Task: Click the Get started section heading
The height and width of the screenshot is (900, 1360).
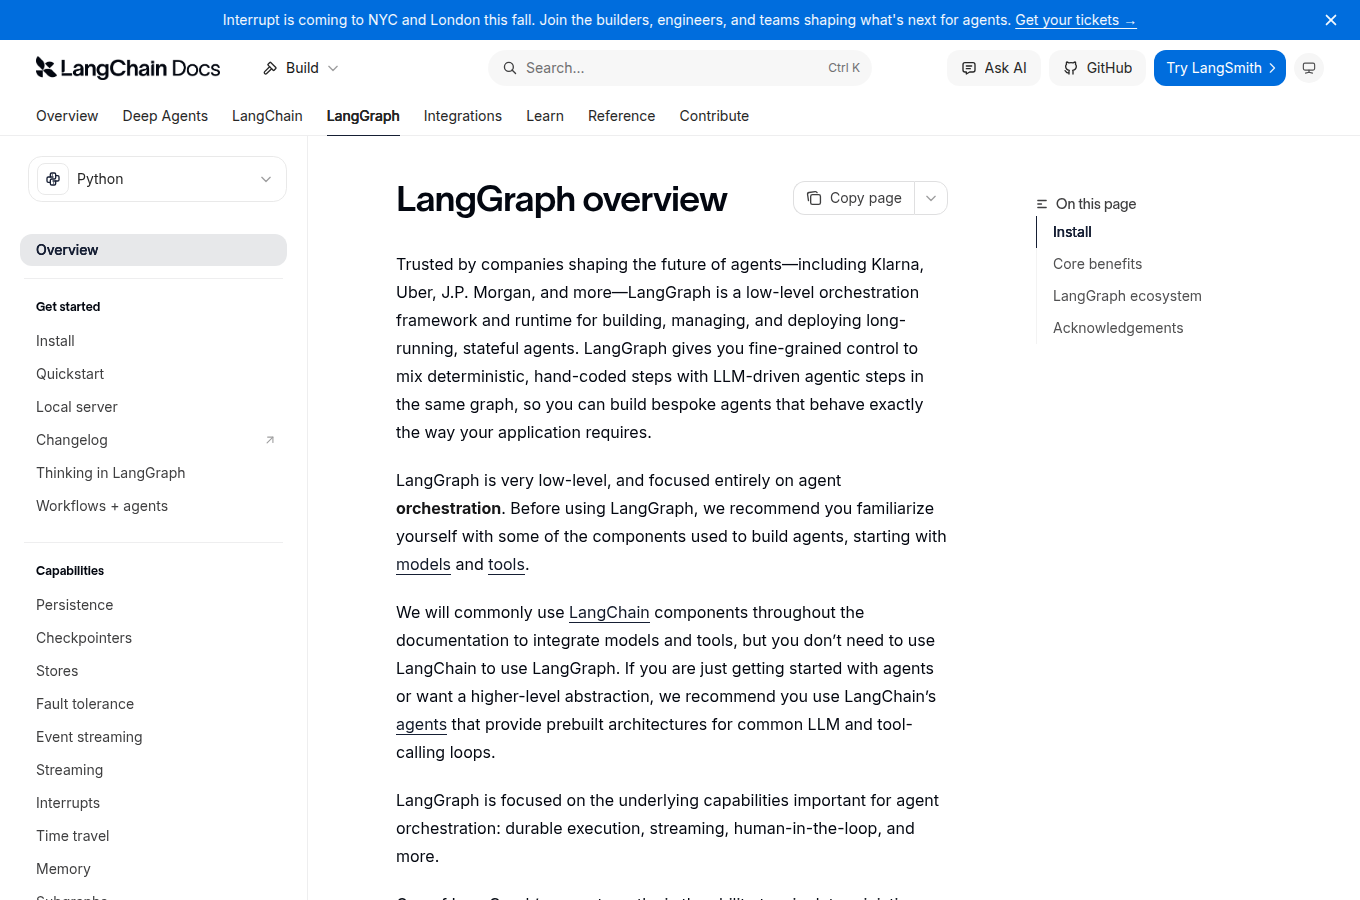Action: [68, 307]
